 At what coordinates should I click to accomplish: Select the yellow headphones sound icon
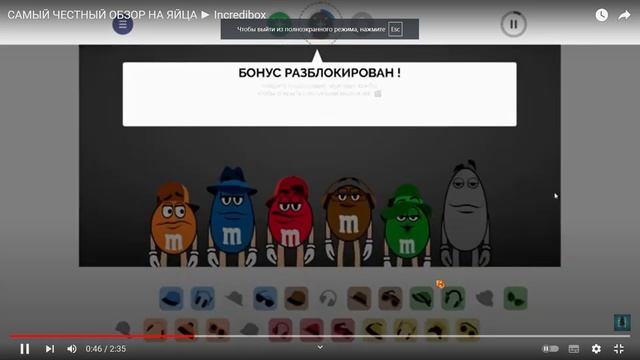406,330
